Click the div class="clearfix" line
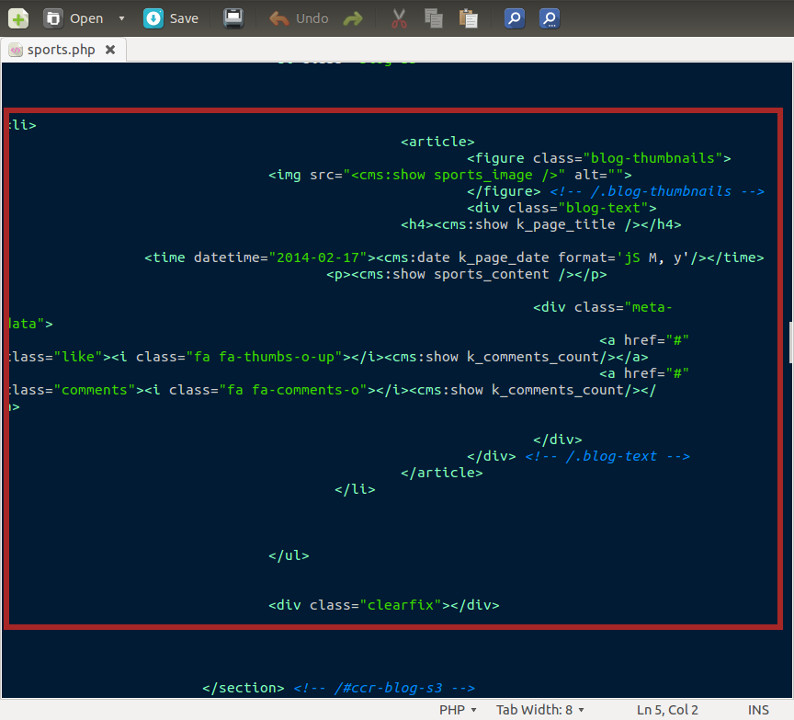This screenshot has height=720, width=794. 383,605
